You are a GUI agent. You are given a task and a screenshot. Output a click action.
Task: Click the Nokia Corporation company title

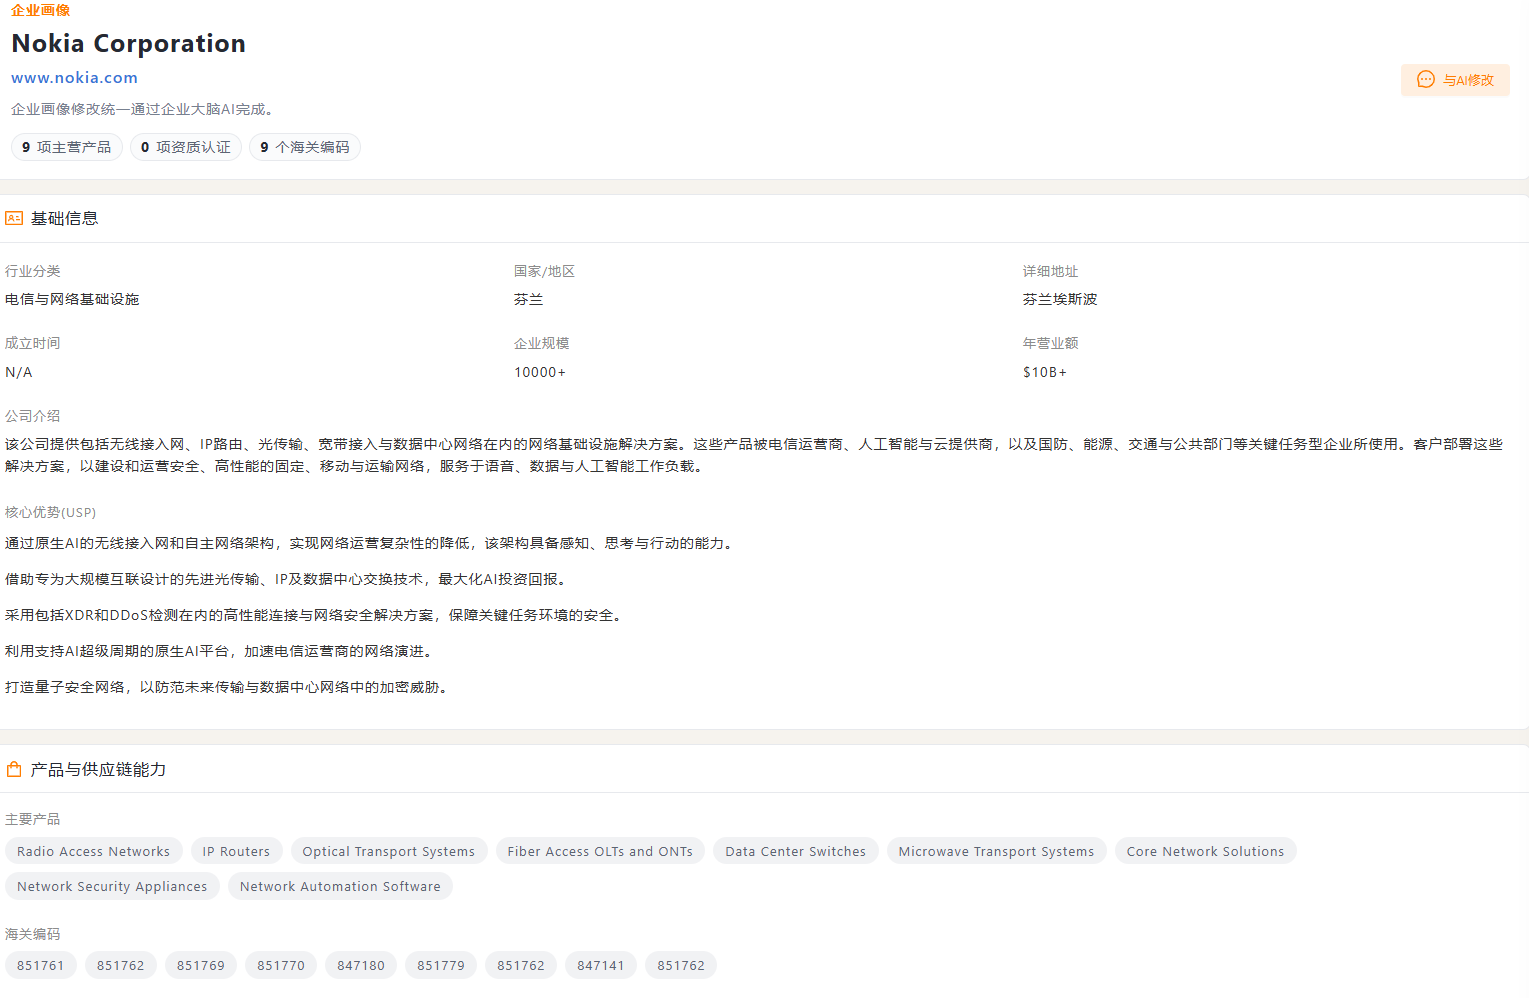[128, 43]
